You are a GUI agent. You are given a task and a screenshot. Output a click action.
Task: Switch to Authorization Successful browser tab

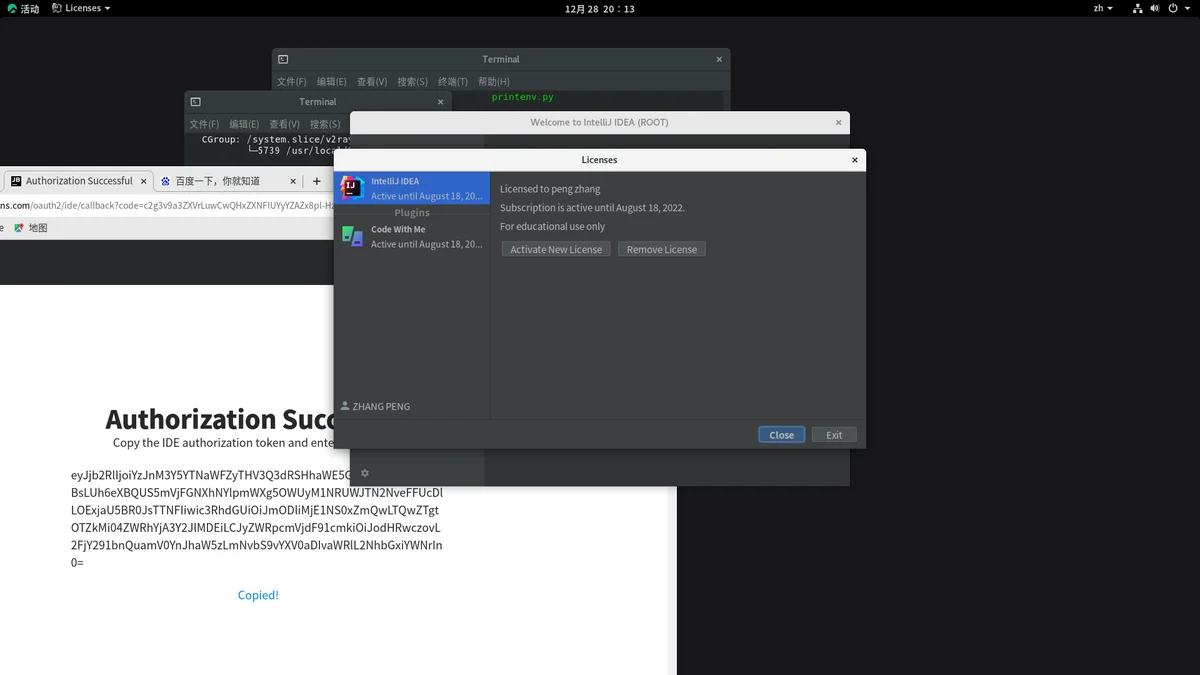click(x=79, y=181)
